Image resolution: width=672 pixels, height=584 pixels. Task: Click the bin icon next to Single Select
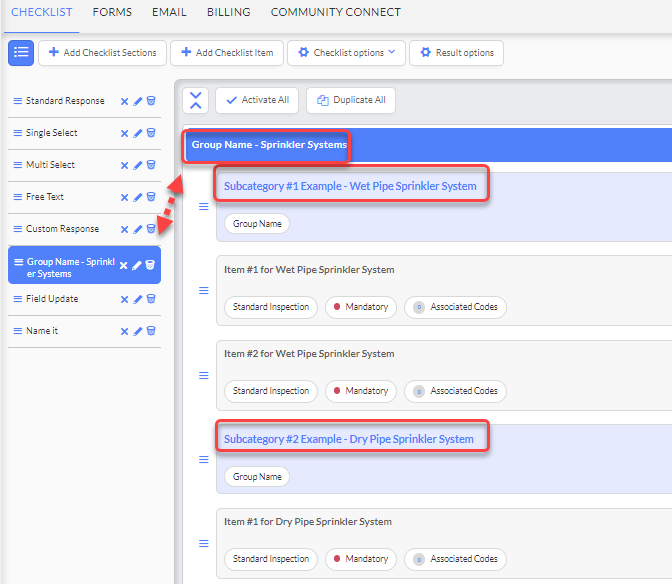pyautogui.click(x=151, y=133)
